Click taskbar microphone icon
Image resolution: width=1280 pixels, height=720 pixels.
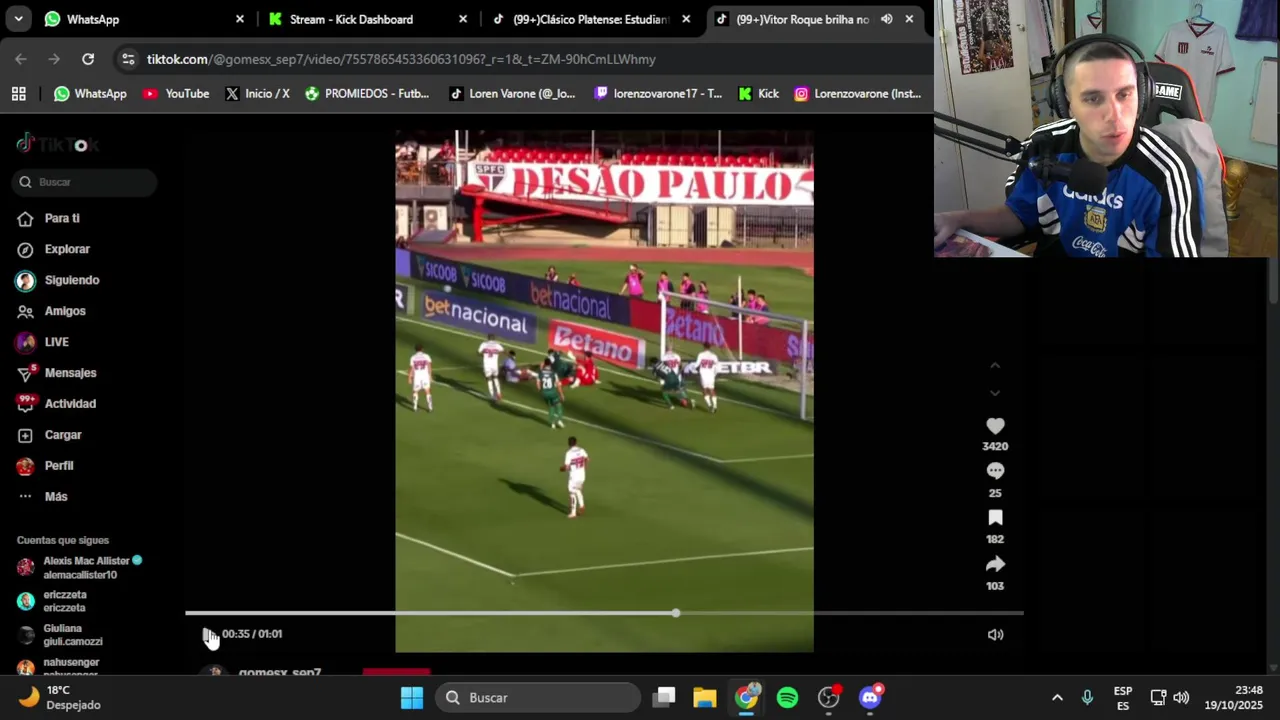pos(1087,697)
